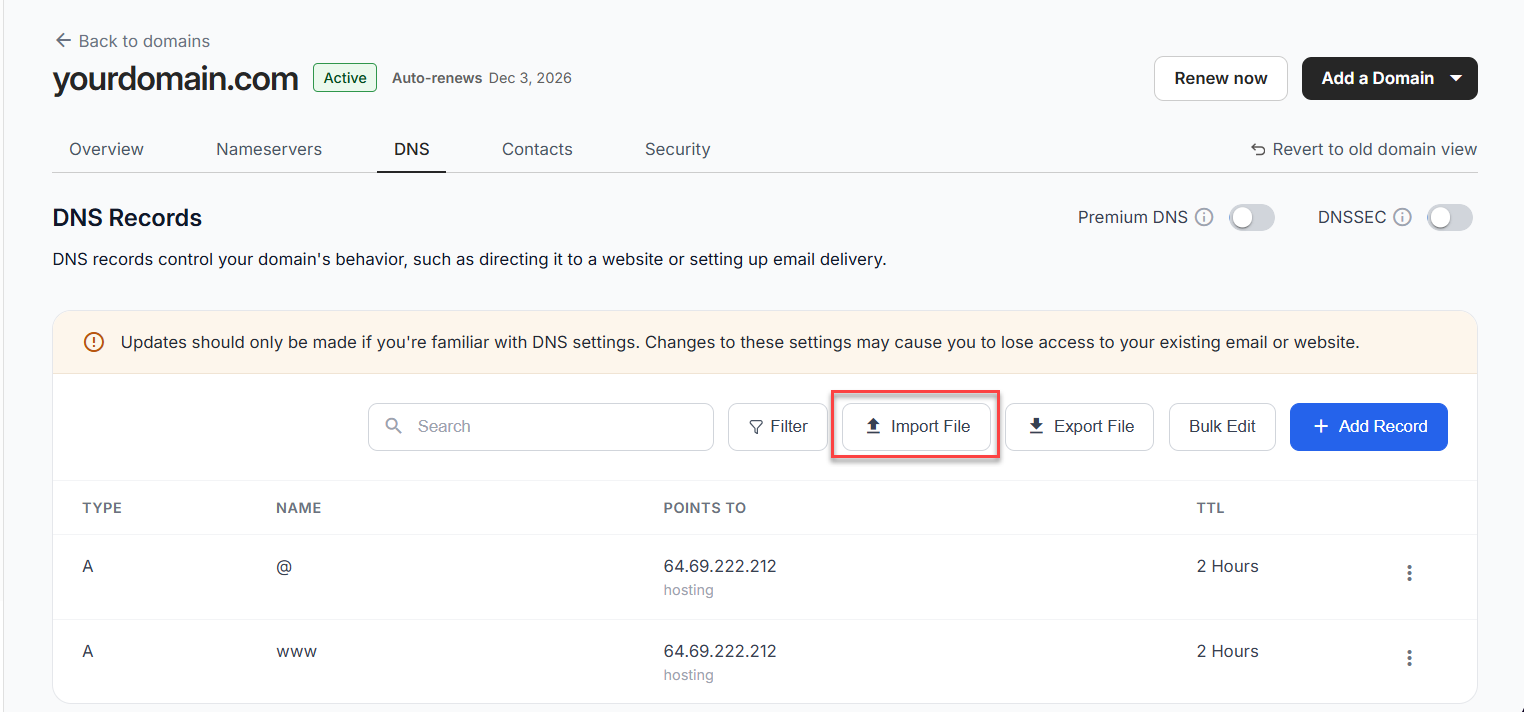Click the magnifier icon in the search box
The height and width of the screenshot is (712, 1524).
394,426
